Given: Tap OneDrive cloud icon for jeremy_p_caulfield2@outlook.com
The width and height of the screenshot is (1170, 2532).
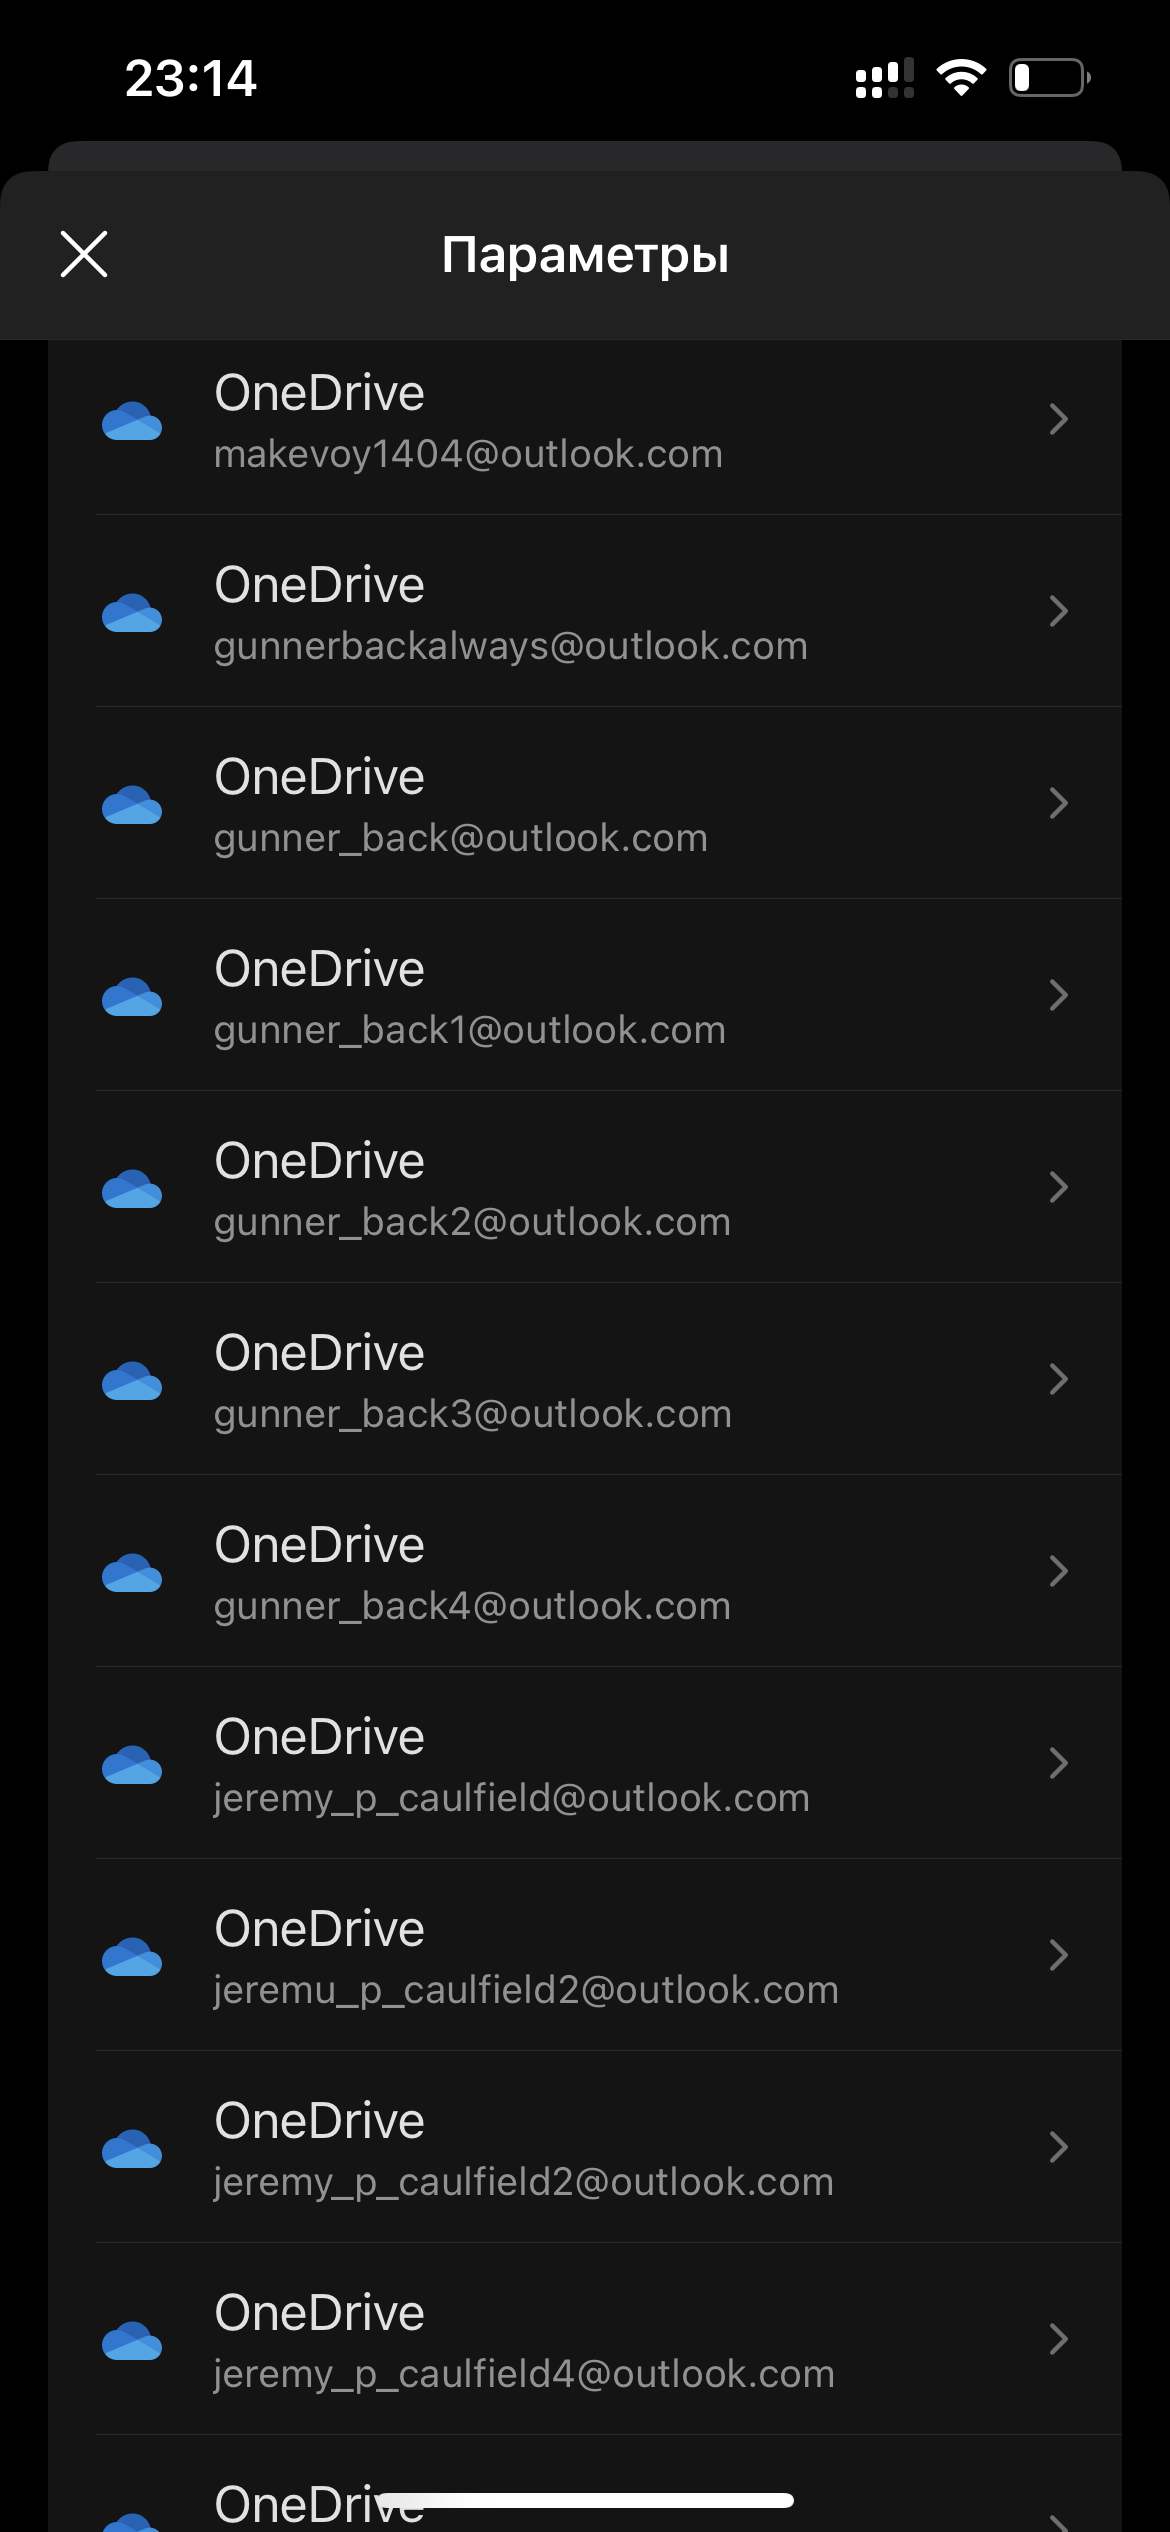Looking at the screenshot, I should tap(132, 2149).
